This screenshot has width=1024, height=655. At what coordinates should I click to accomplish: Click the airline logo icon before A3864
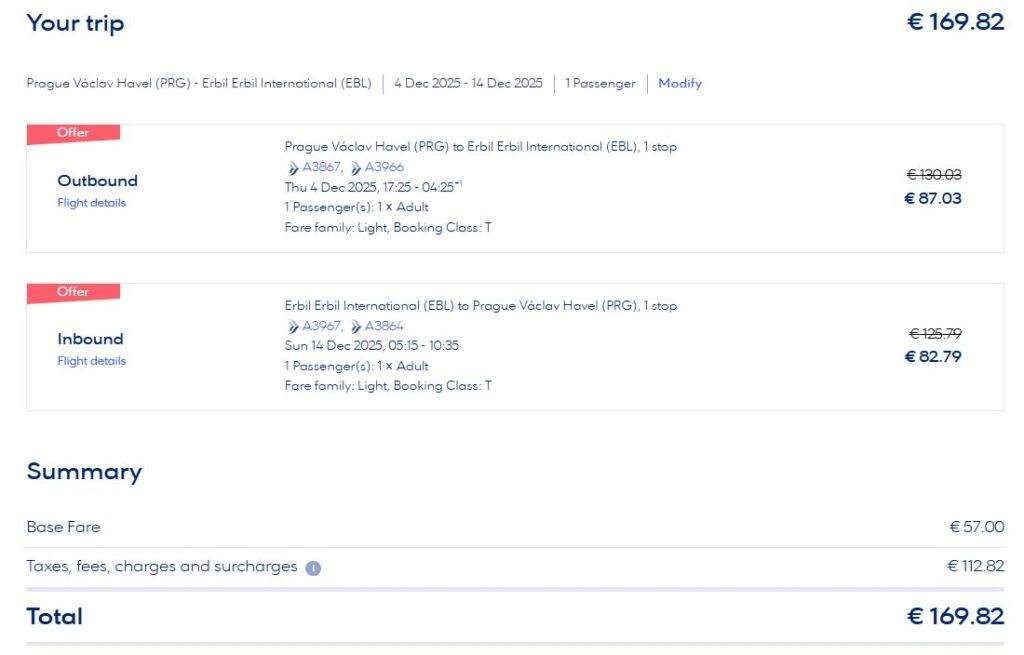[356, 327]
